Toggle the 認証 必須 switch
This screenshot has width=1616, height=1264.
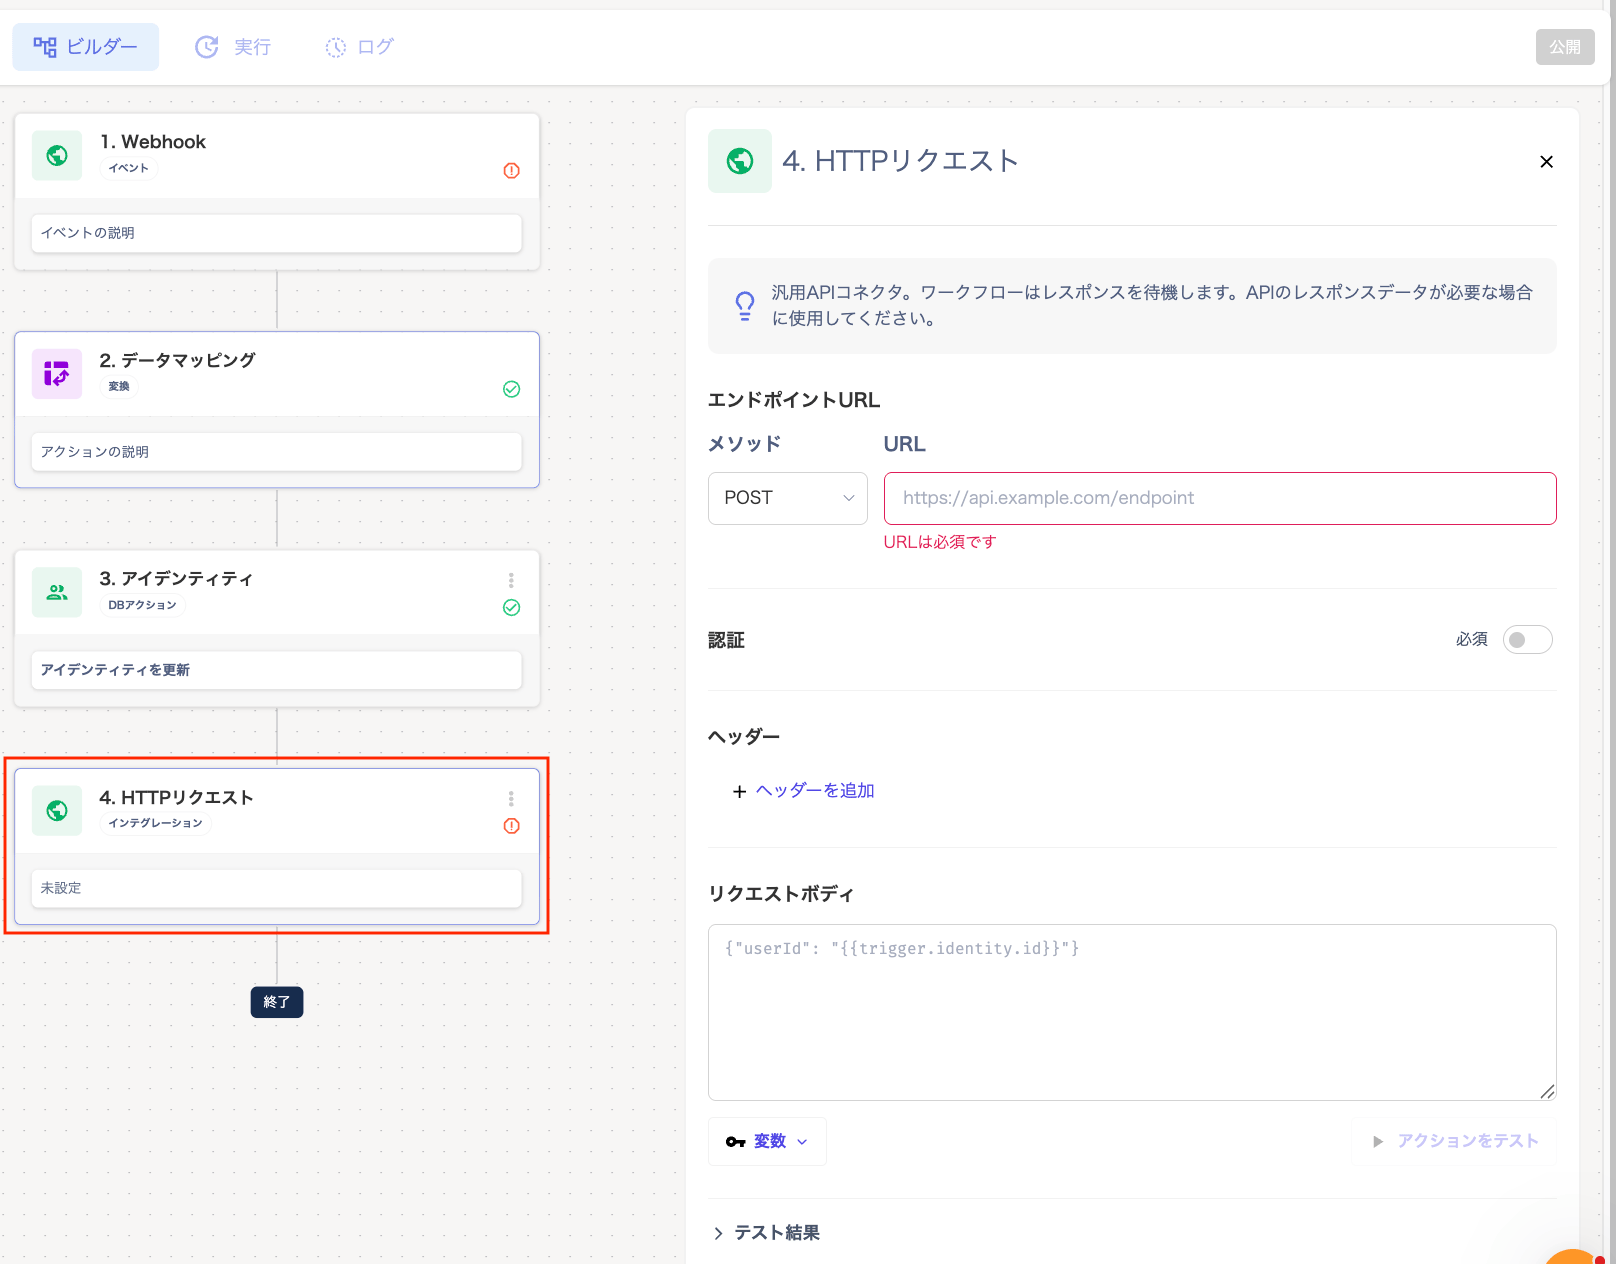tap(1527, 640)
